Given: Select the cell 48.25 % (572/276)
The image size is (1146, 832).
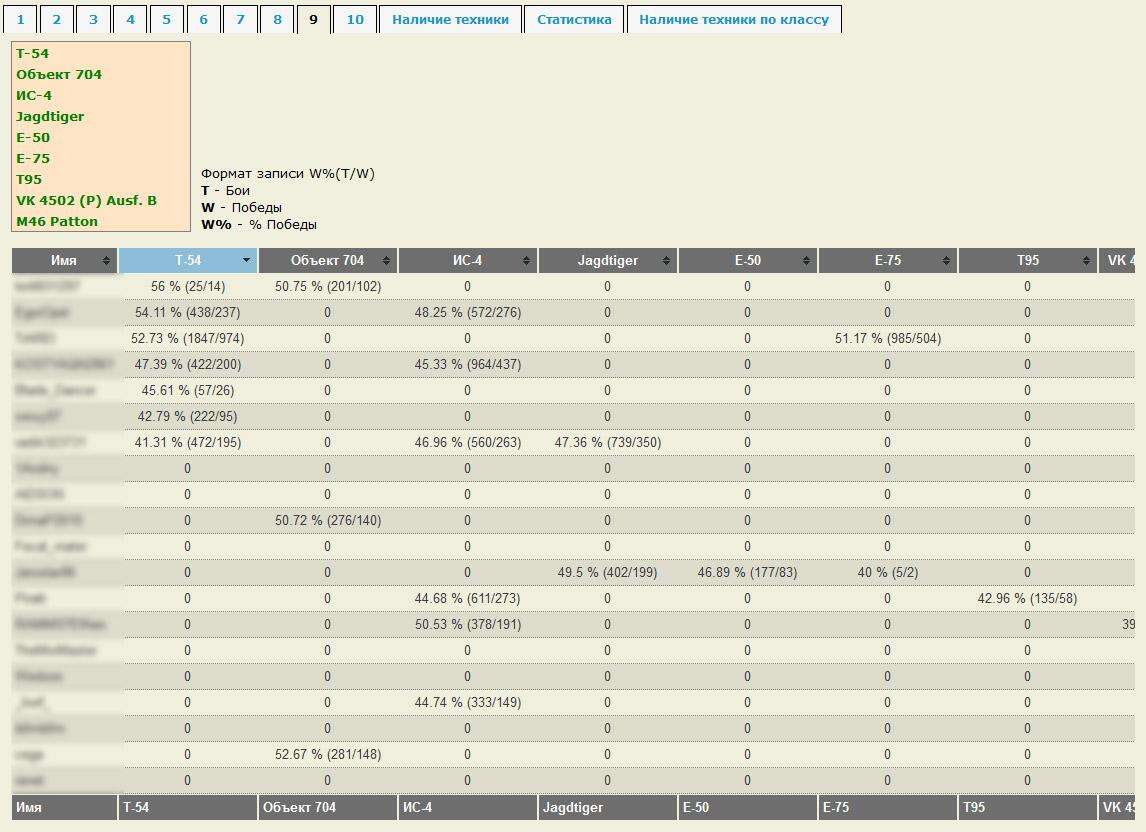Looking at the screenshot, I should [468, 312].
